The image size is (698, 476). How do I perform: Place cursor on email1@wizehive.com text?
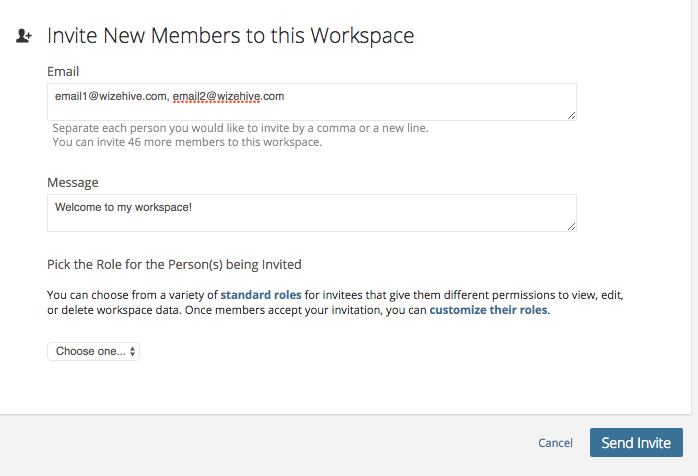point(111,97)
